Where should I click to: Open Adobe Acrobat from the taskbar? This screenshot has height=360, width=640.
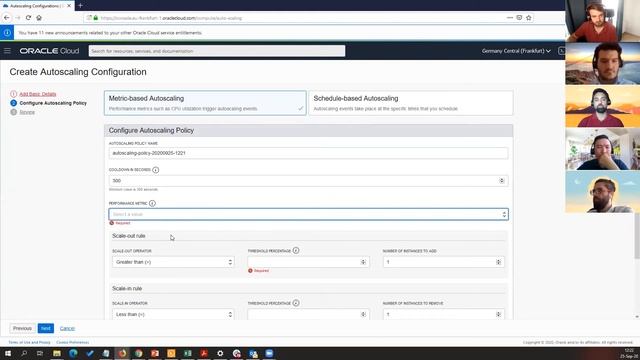(x=204, y=353)
